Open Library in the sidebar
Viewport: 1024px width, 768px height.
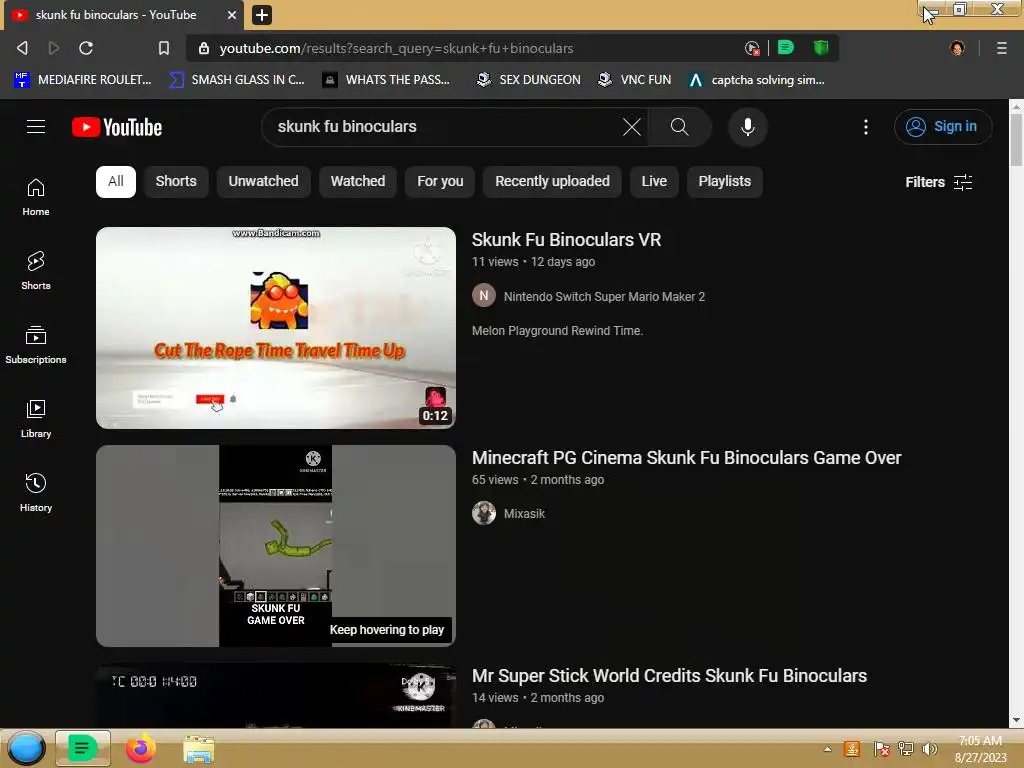(x=36, y=418)
